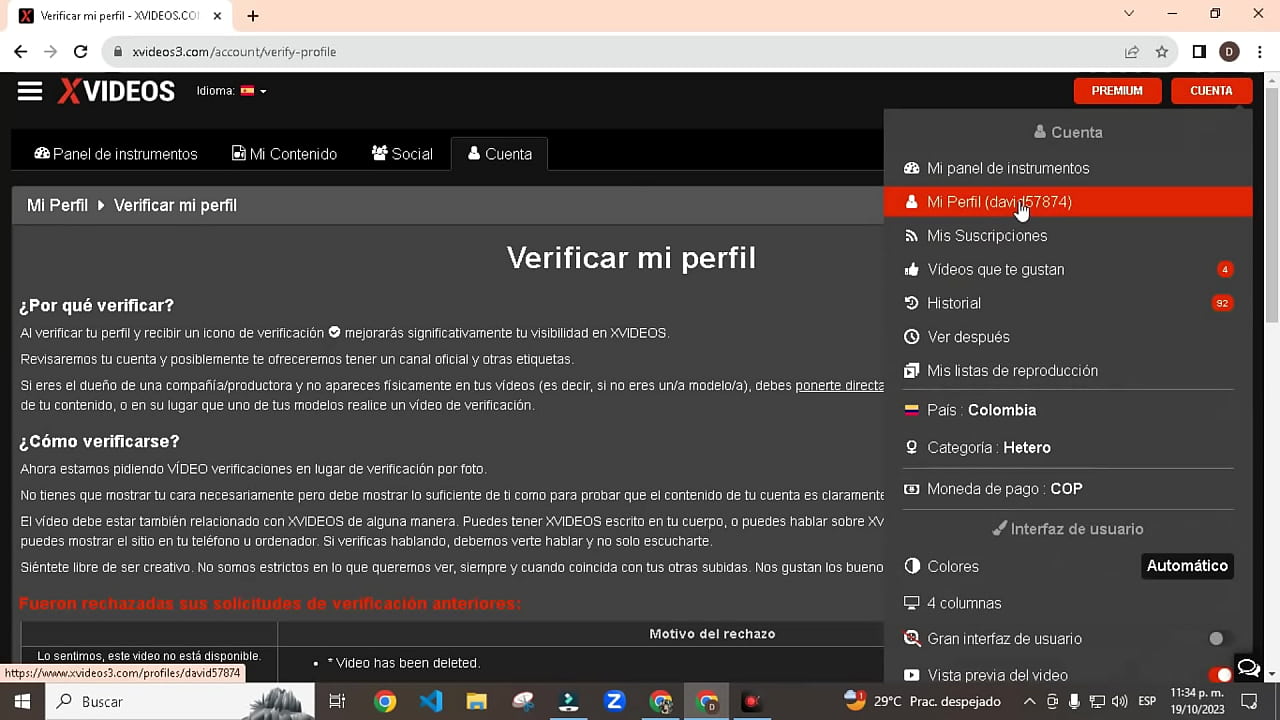The width and height of the screenshot is (1280, 720).
Task: Open the volume control icon
Action: click(1119, 702)
